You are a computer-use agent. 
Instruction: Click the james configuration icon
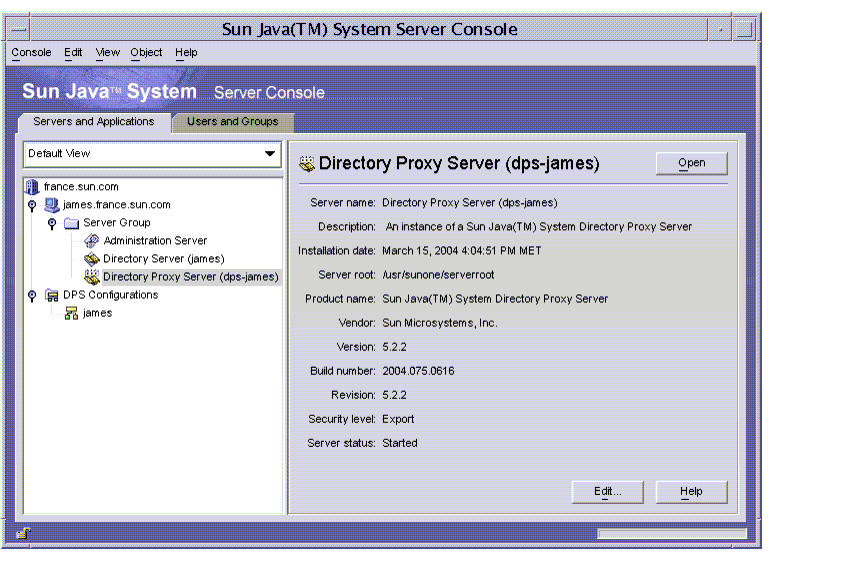[x=72, y=313]
